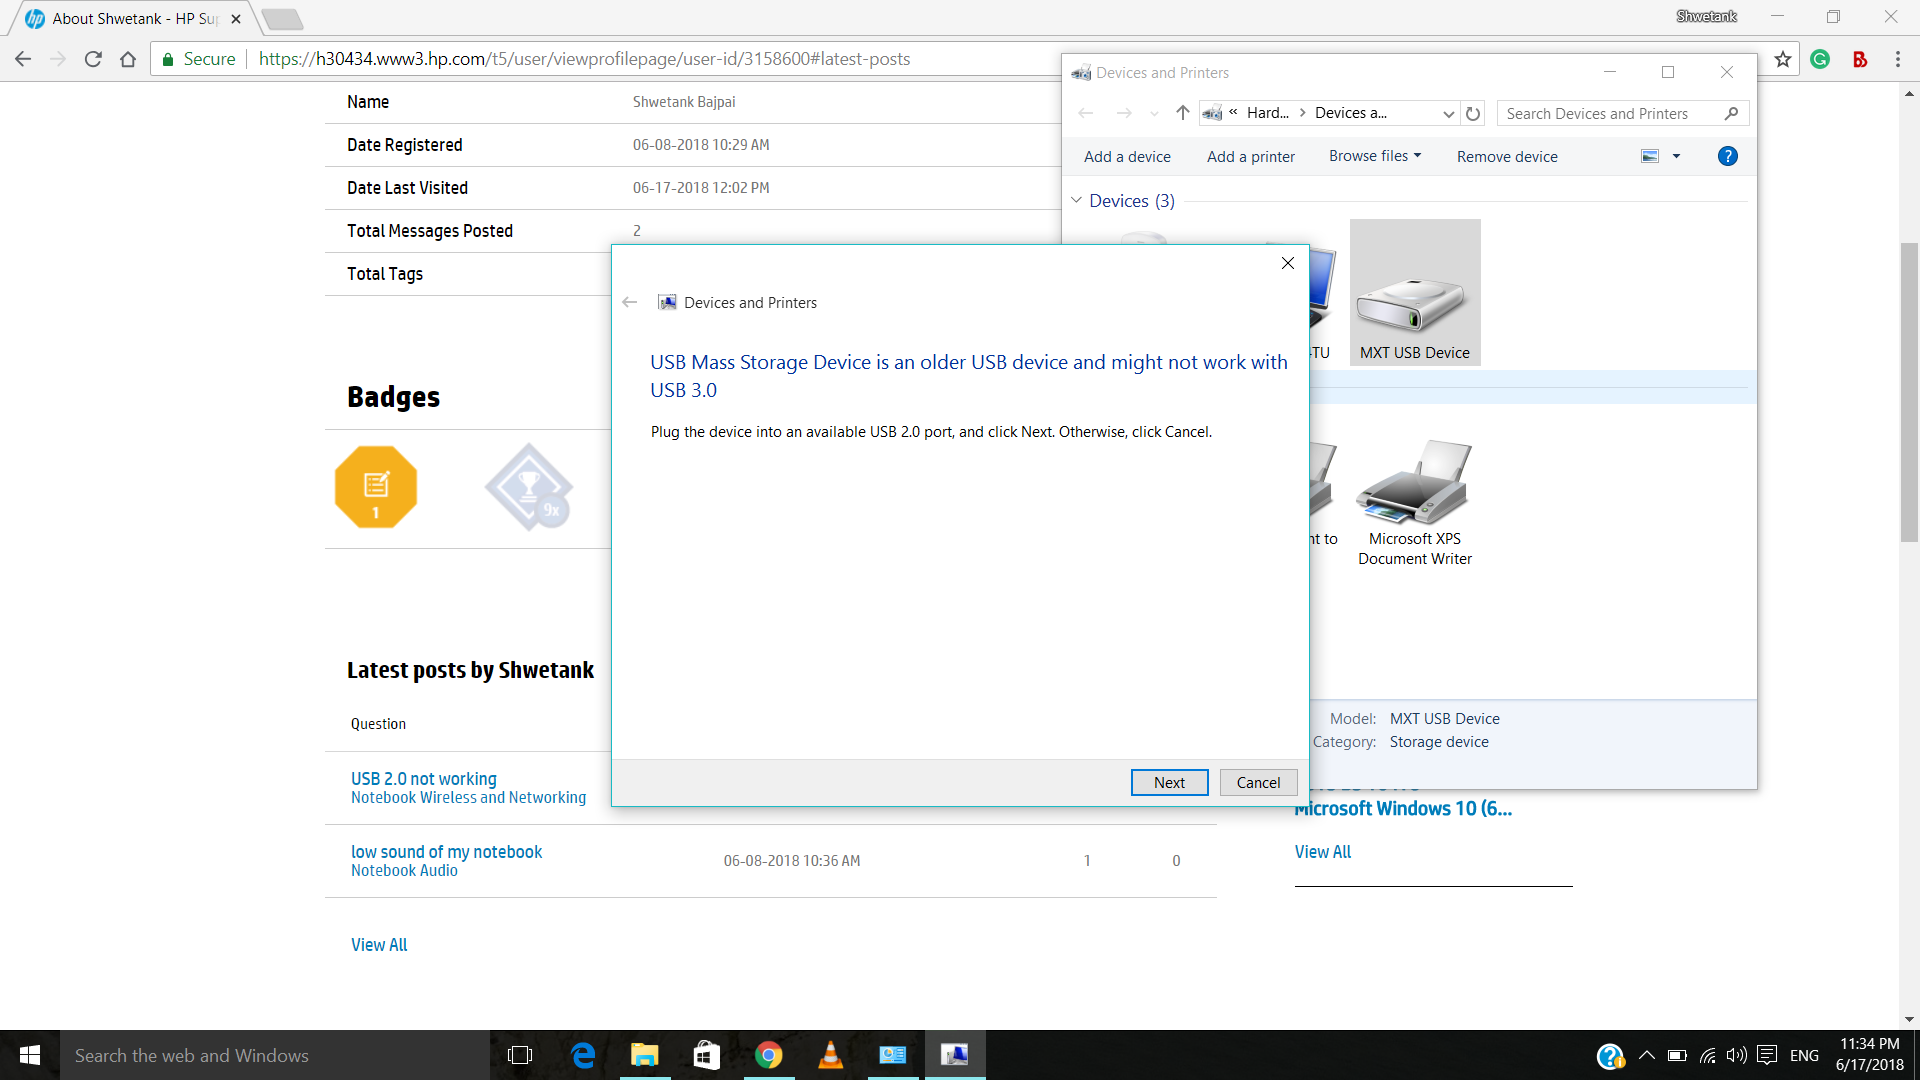Open Task View from the taskbar

pos(519,1055)
